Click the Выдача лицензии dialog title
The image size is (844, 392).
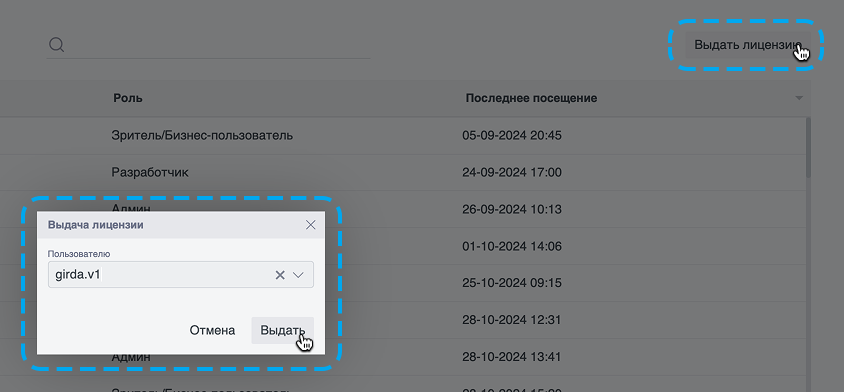96,225
